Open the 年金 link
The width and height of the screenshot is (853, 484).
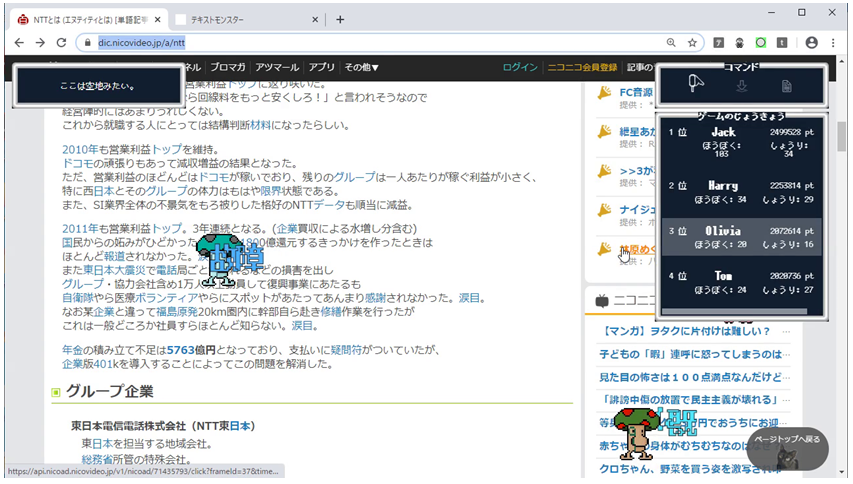tap(72, 350)
